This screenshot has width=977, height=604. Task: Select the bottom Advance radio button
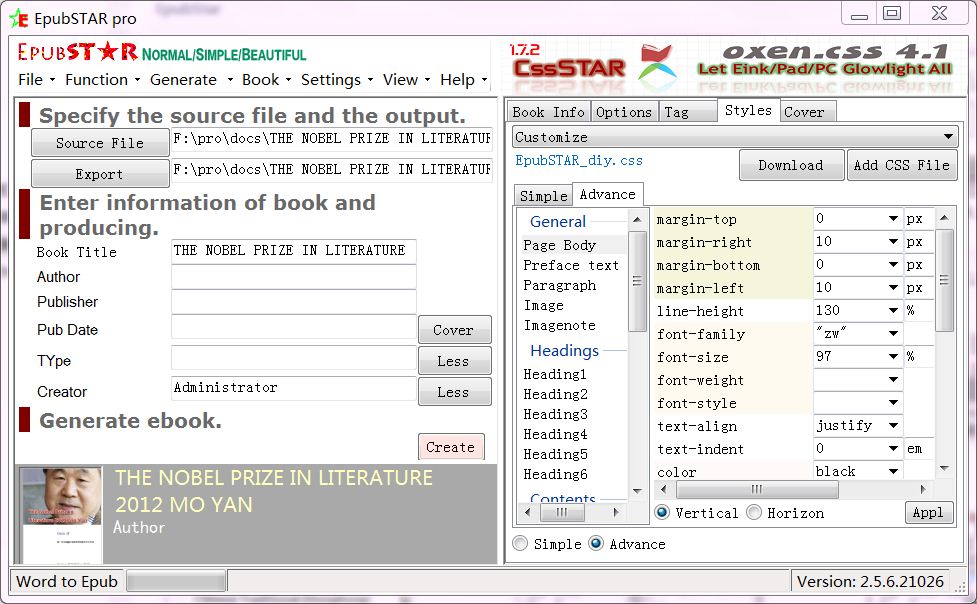click(x=596, y=544)
